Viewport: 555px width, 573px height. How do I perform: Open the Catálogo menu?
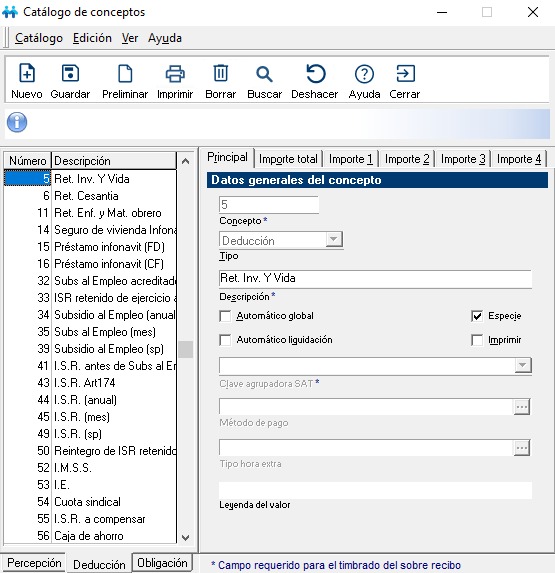point(39,38)
